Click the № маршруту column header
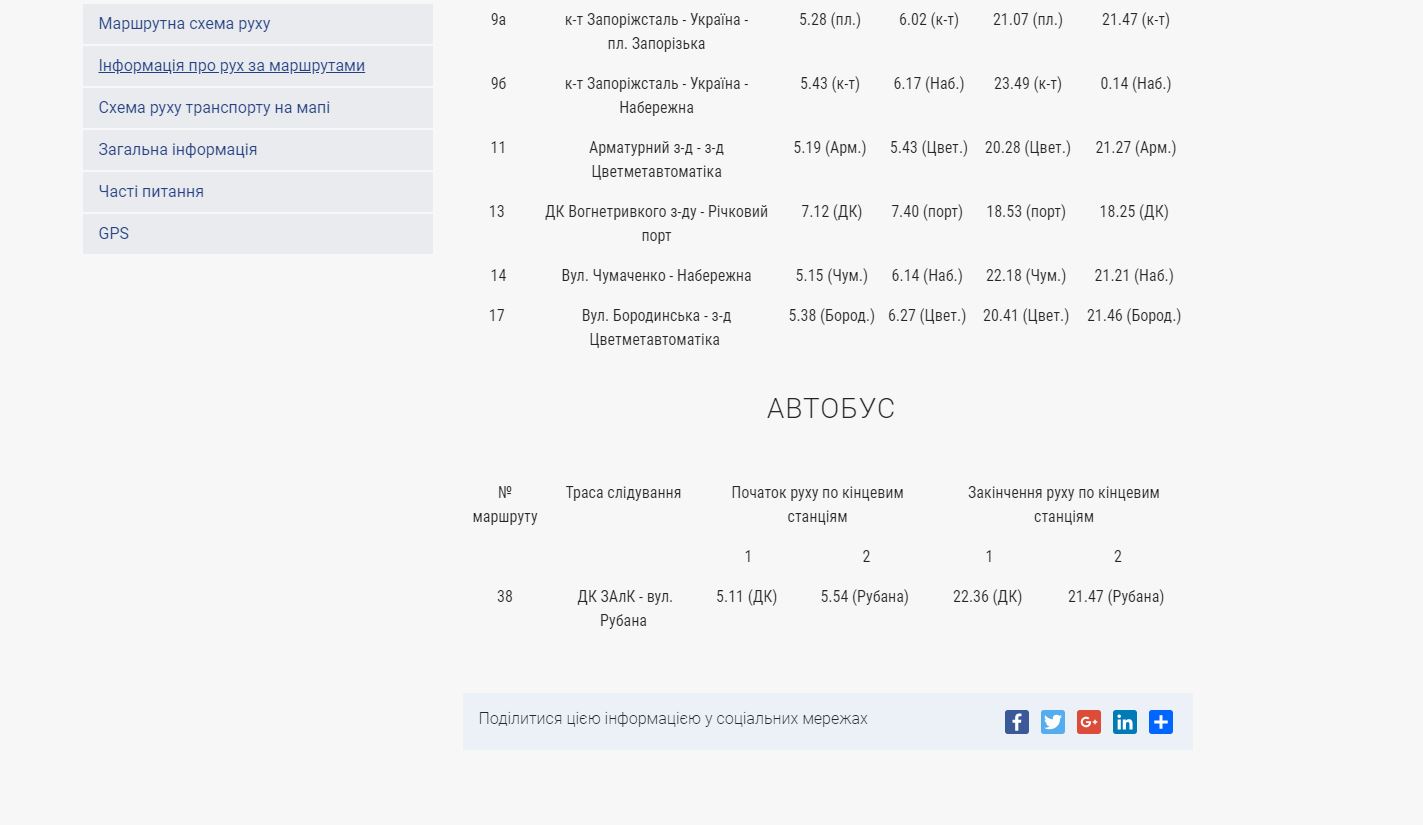 click(504, 505)
